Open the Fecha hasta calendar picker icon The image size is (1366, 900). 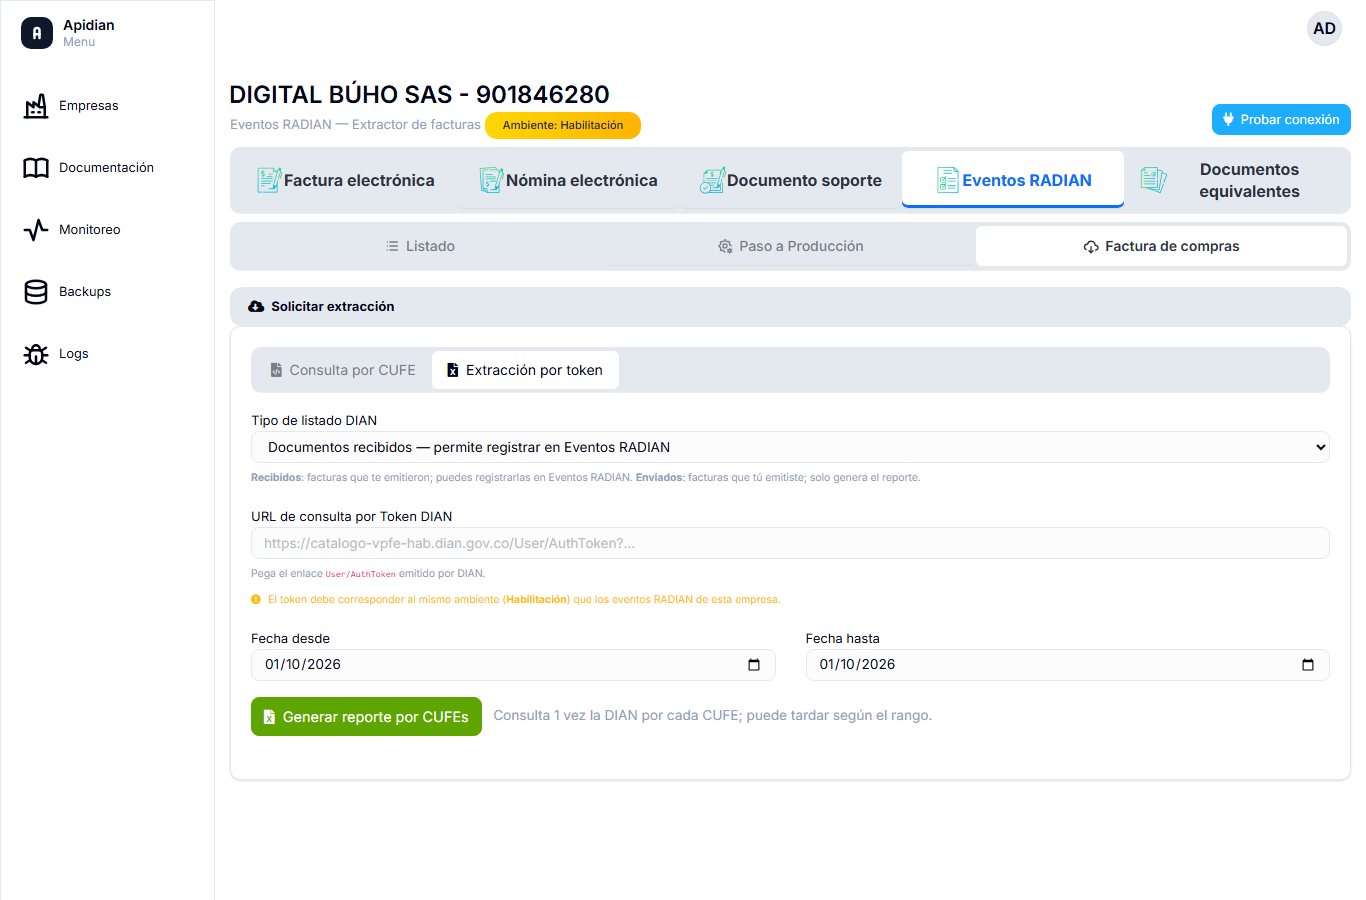point(1308,665)
